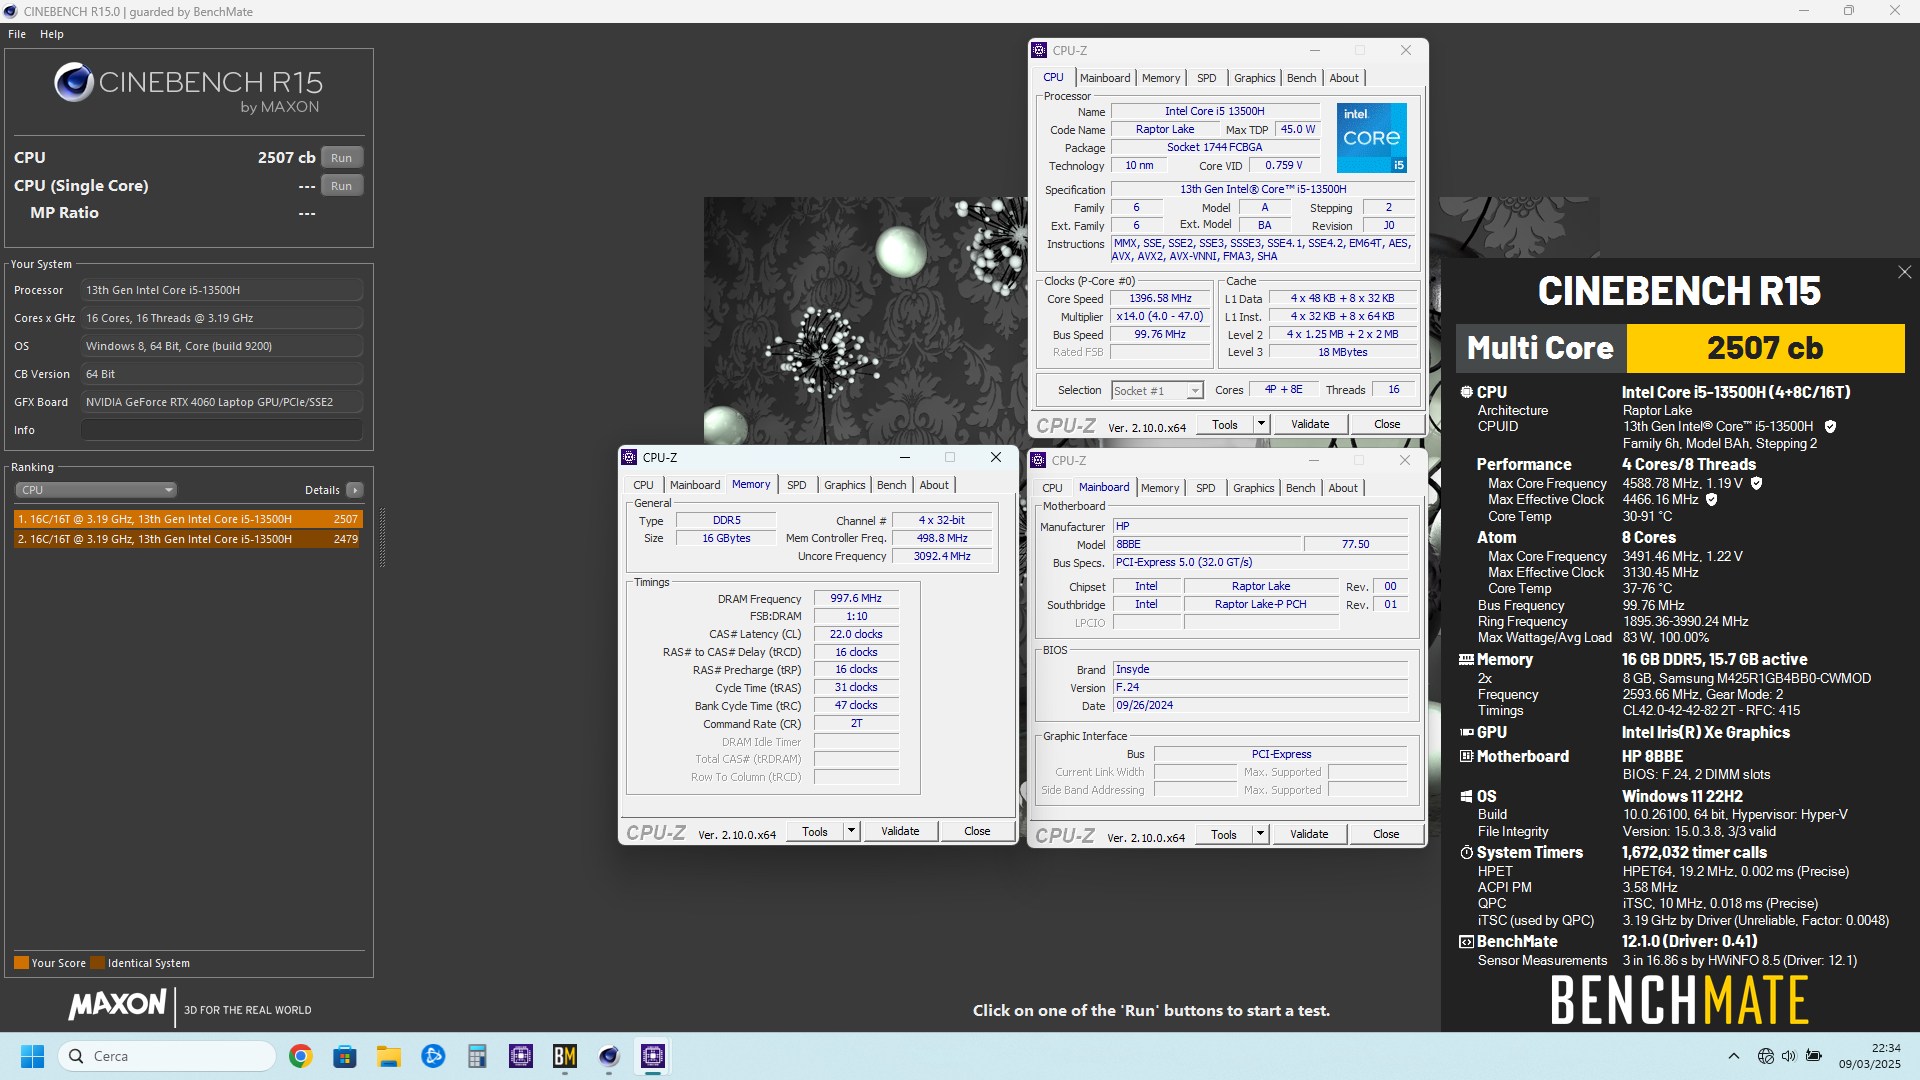The image size is (1920, 1080).
Task: Open battery status tray icon
Action: (1813, 1056)
